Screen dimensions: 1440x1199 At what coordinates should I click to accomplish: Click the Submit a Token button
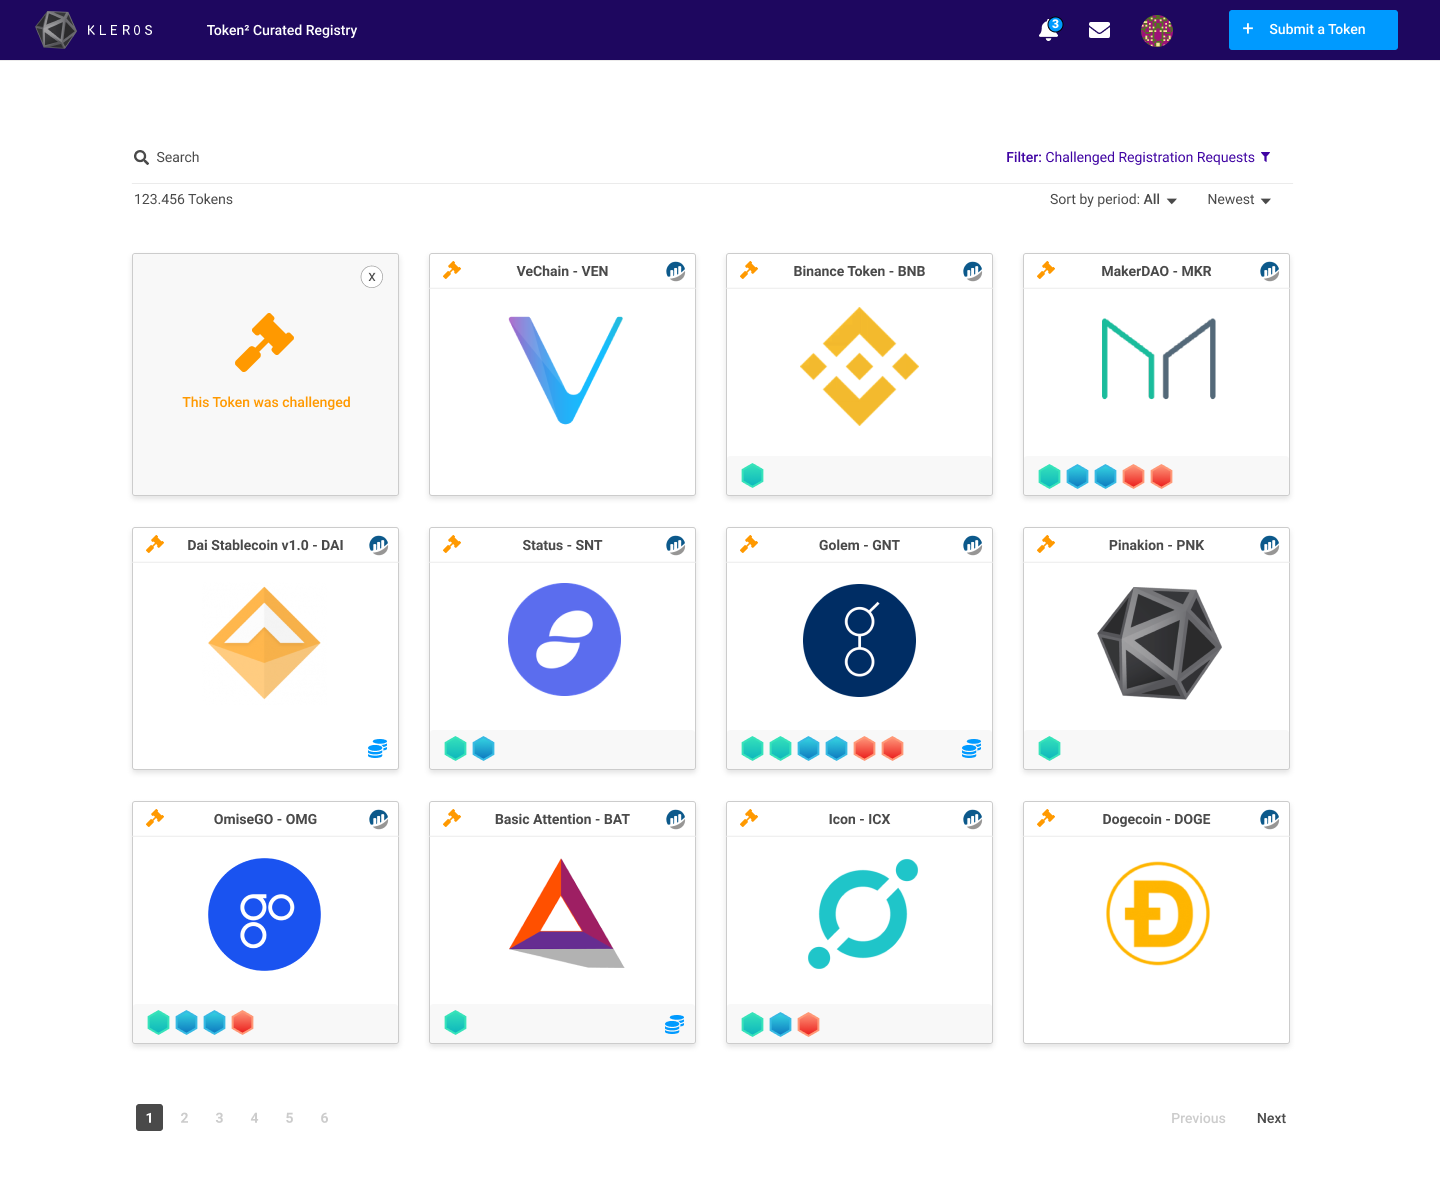tap(1313, 30)
